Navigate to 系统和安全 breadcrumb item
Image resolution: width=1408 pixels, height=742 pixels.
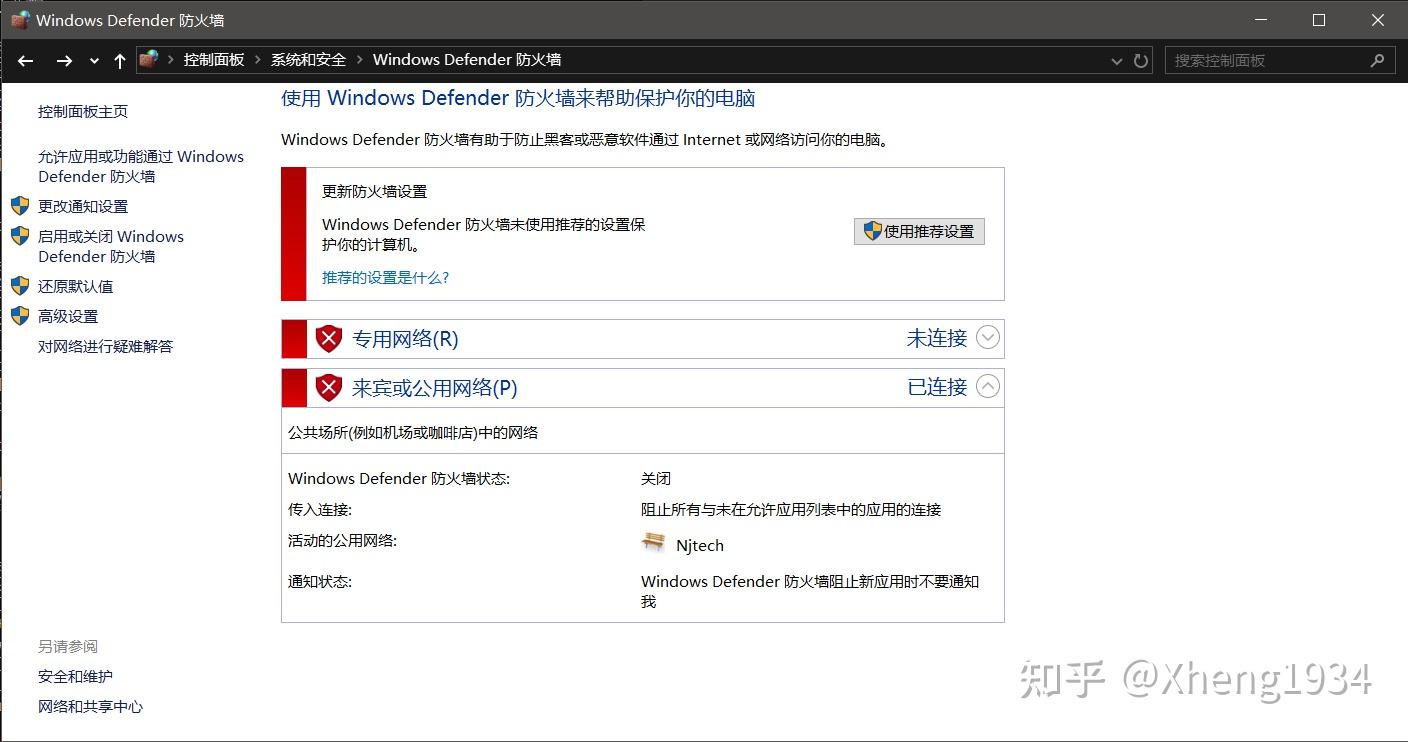click(x=306, y=59)
